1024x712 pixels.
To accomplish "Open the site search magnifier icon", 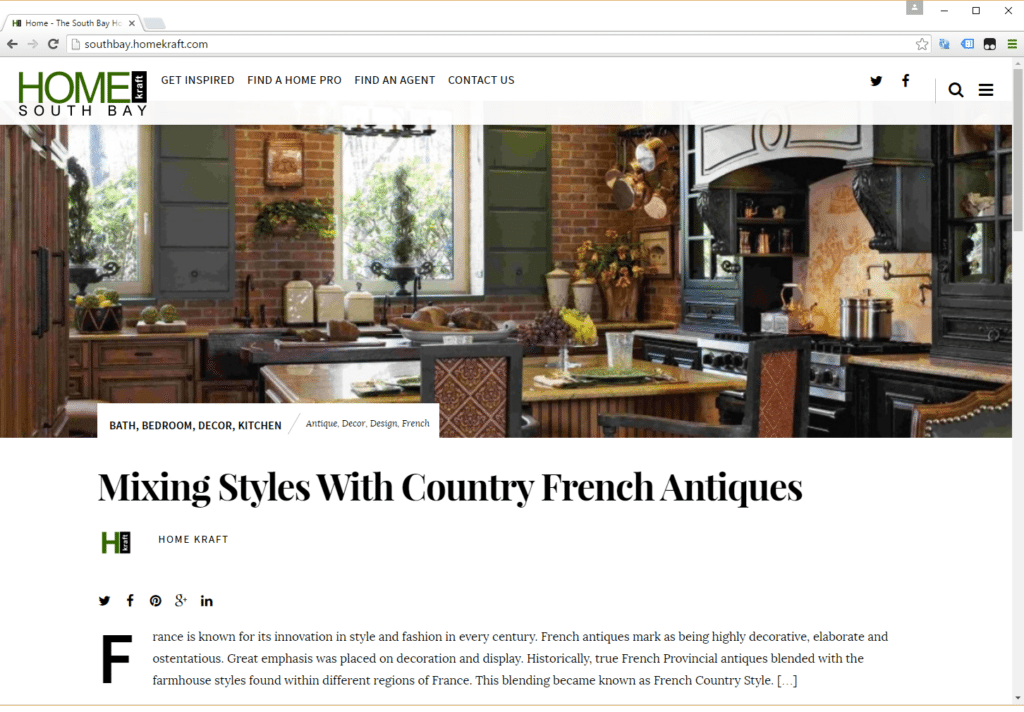I will point(955,90).
